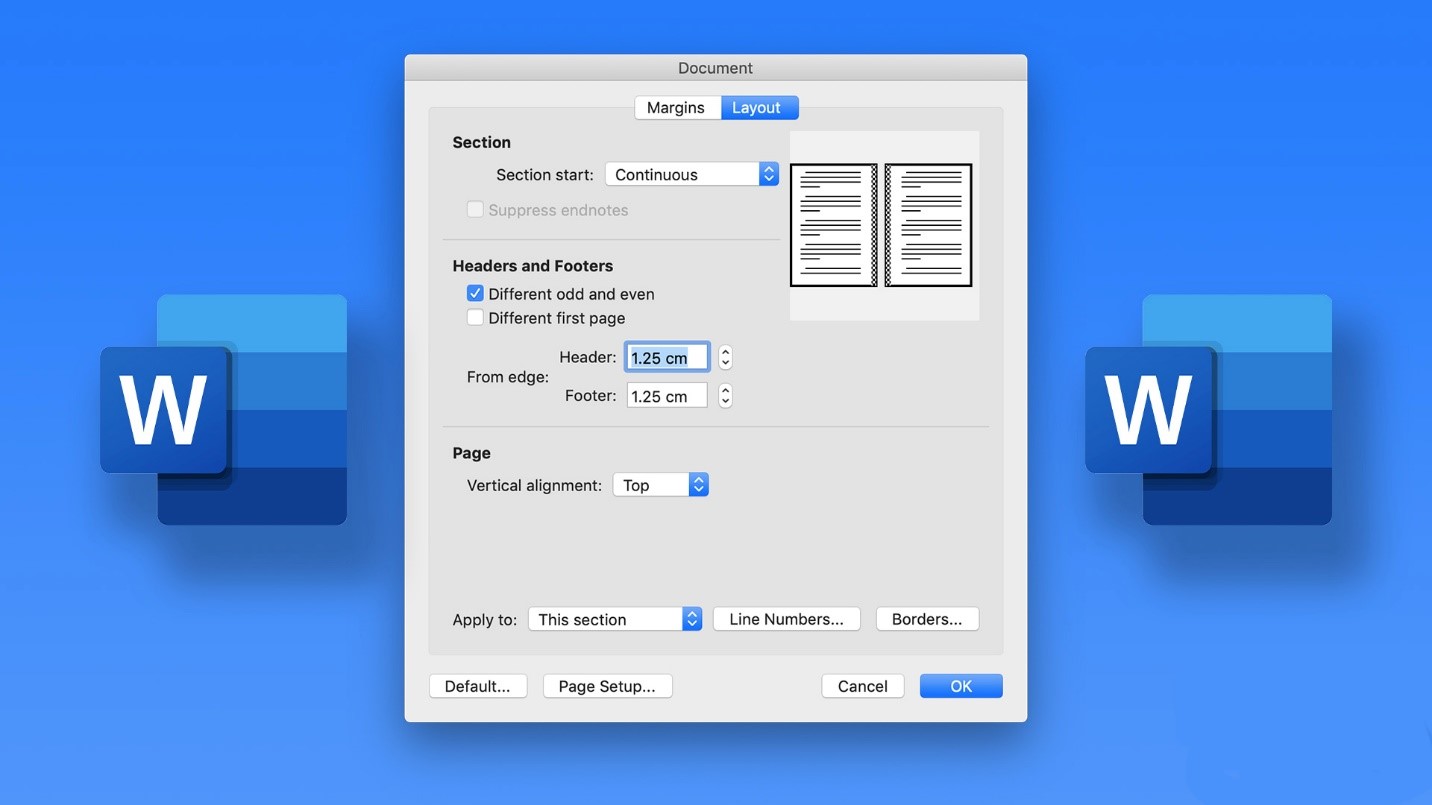Open the Line Numbers dialog

(x=787, y=619)
